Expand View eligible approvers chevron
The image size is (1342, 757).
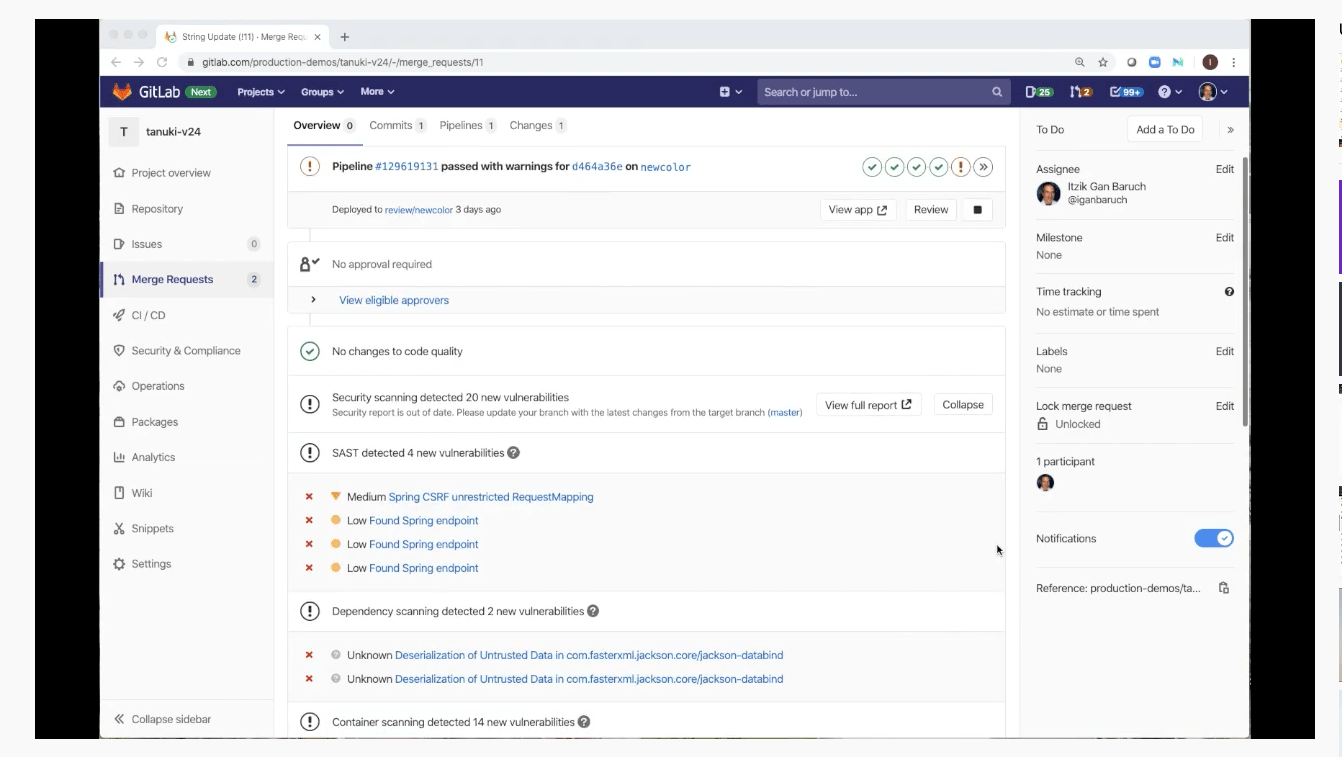click(313, 300)
